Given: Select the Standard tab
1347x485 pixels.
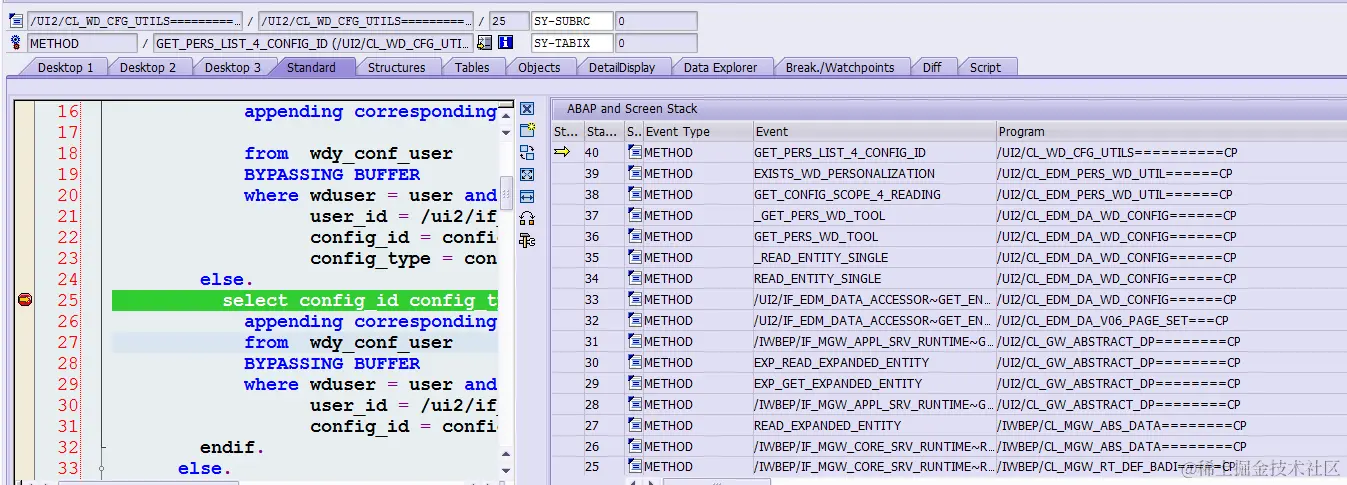Looking at the screenshot, I should [x=311, y=67].
